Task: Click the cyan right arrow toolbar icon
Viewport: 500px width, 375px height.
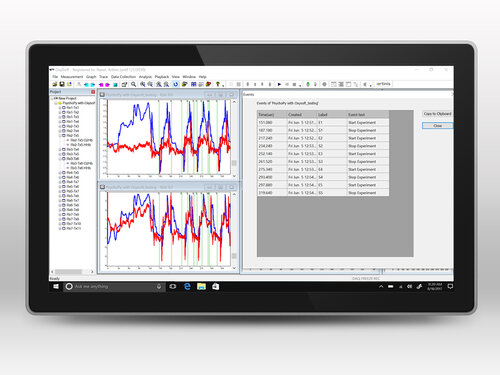Action: 93,84
